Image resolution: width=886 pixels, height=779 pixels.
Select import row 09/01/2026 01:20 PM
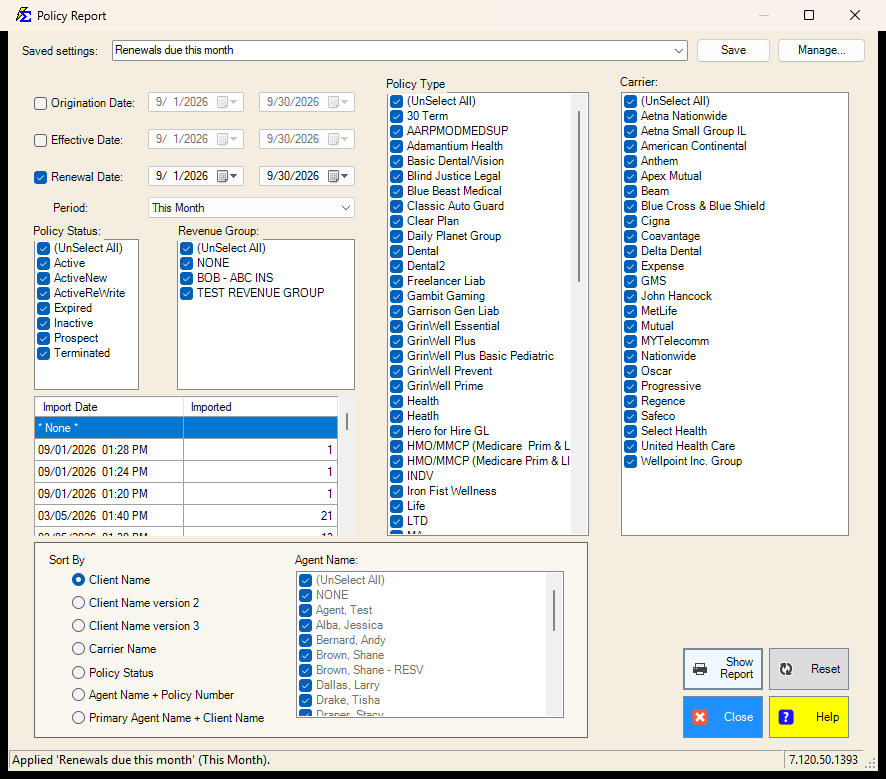186,494
